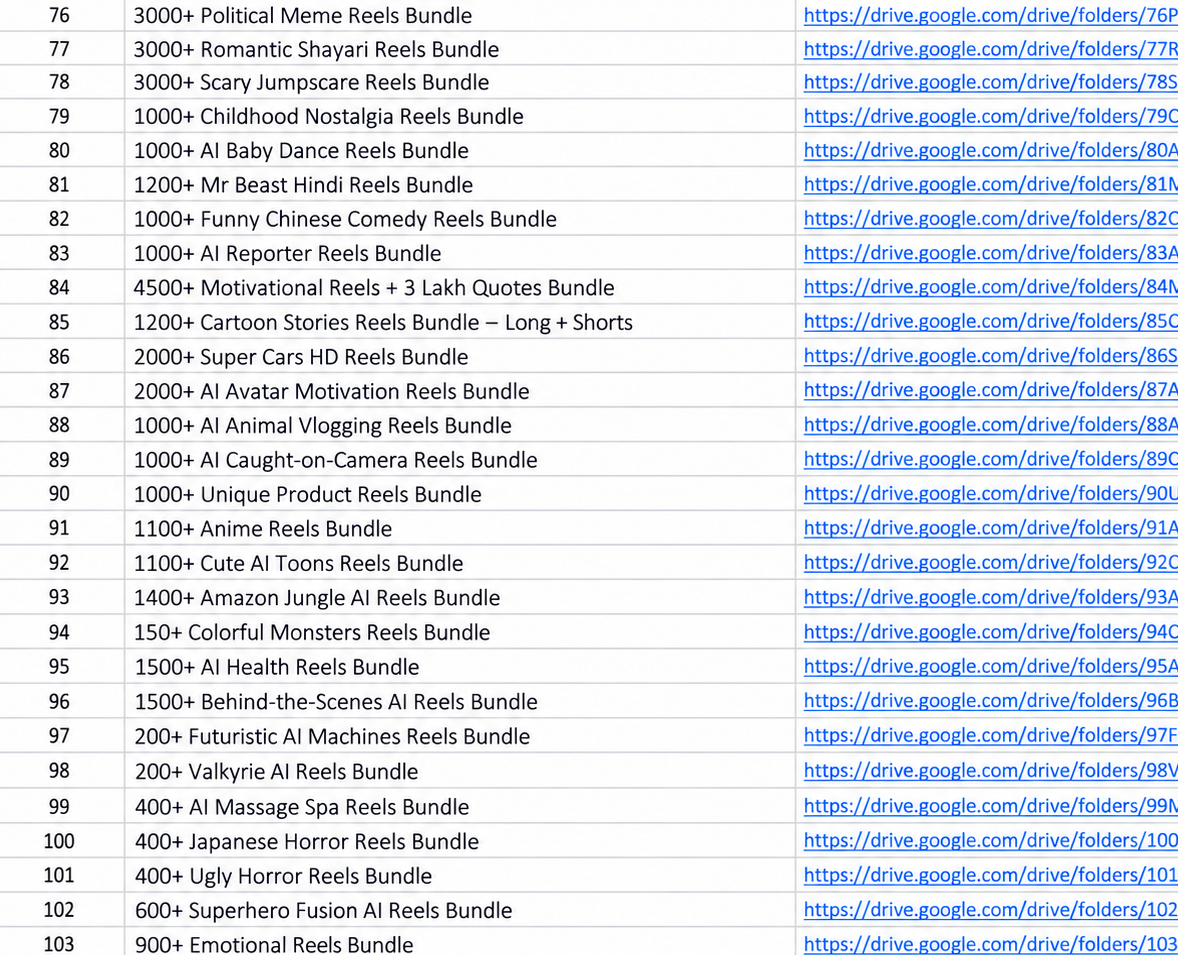1178x956 pixels.
Task: Select '1000+ AI Caught-on-Camera Reels Bundle' cell
Action: (x=460, y=460)
